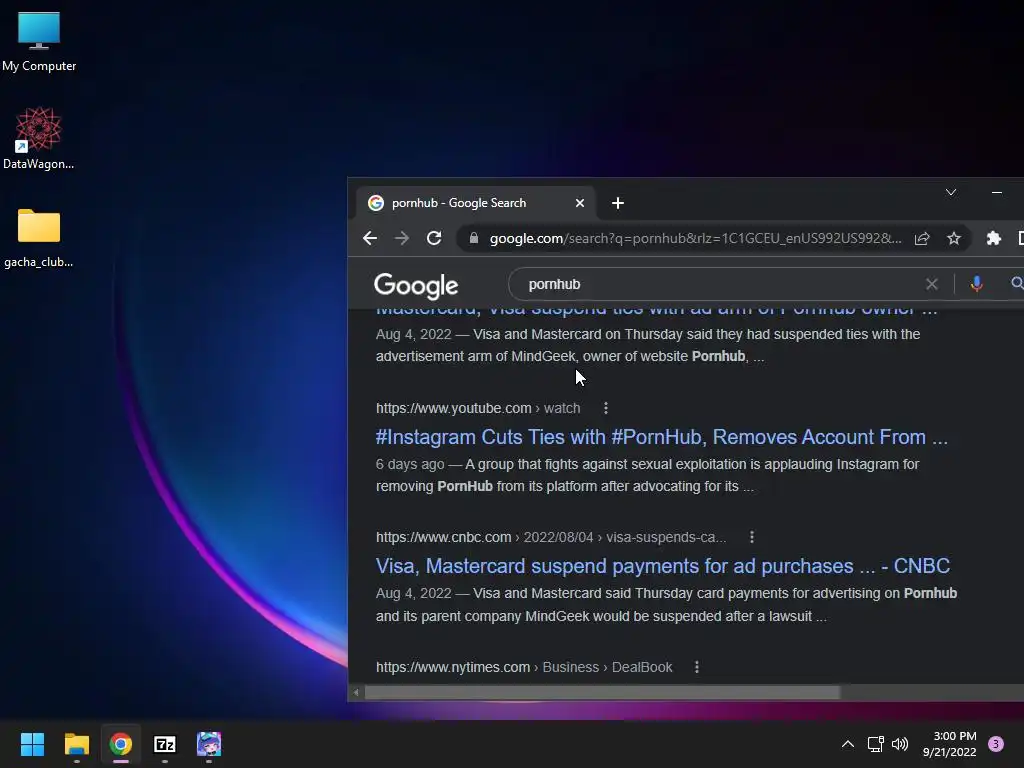The image size is (1024, 768).
Task: Click the Chrome forward arrow
Action: click(402, 238)
